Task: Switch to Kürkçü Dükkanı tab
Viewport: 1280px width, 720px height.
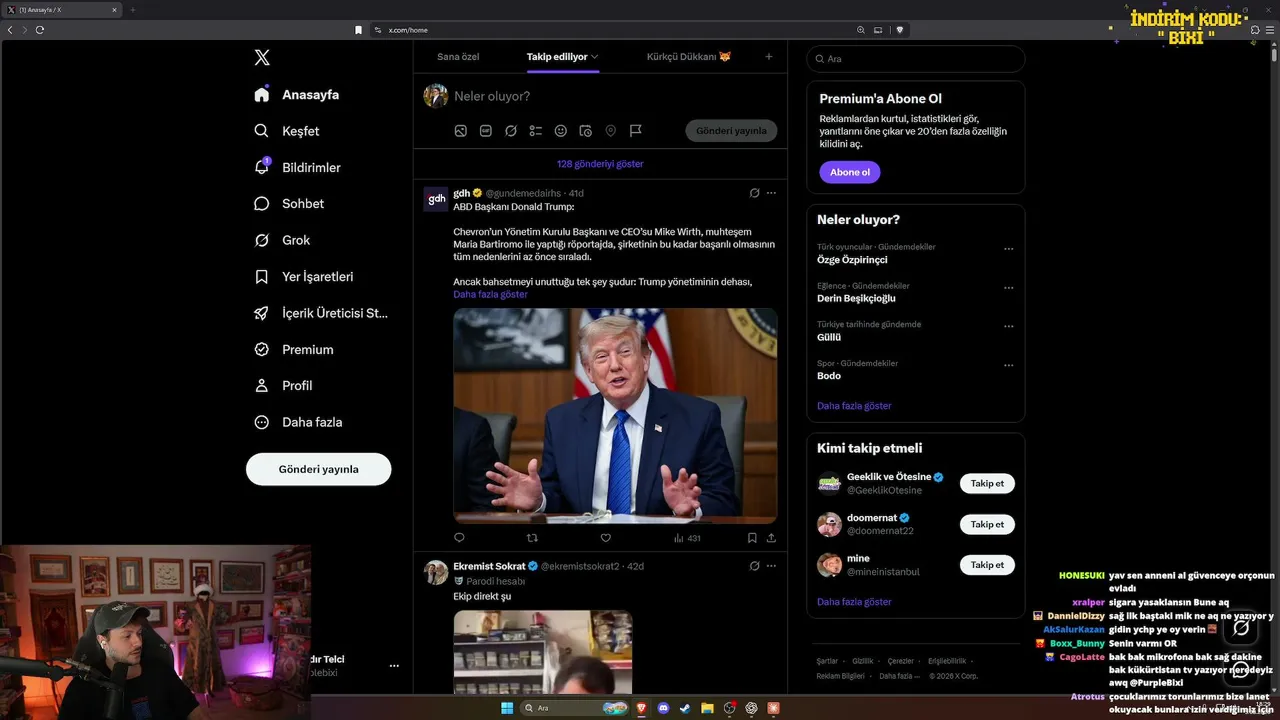Action: tap(689, 57)
